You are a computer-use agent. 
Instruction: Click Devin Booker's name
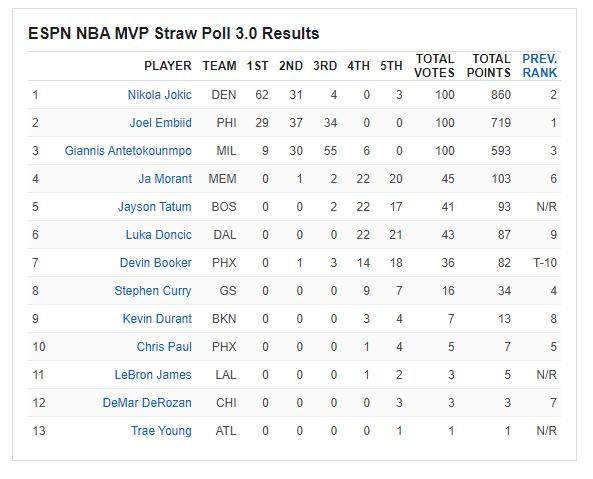pyautogui.click(x=155, y=263)
